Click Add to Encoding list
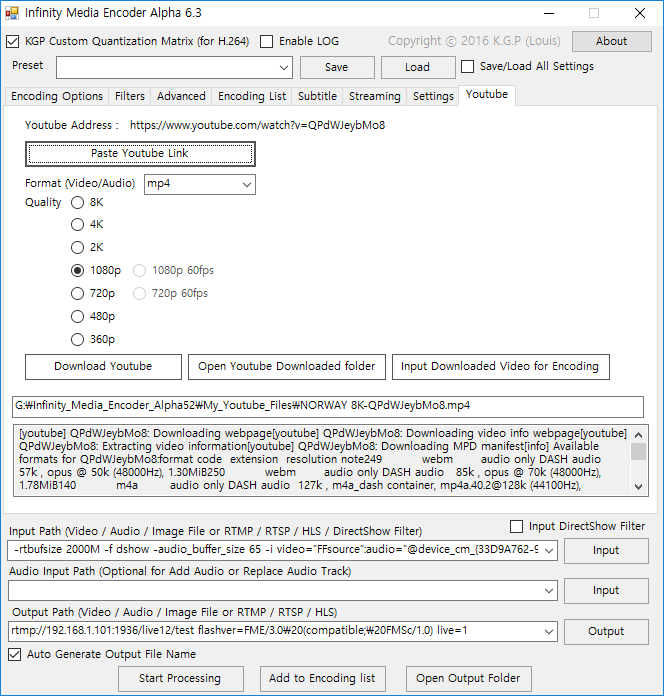Viewport: 664px width, 696px height. click(323, 679)
